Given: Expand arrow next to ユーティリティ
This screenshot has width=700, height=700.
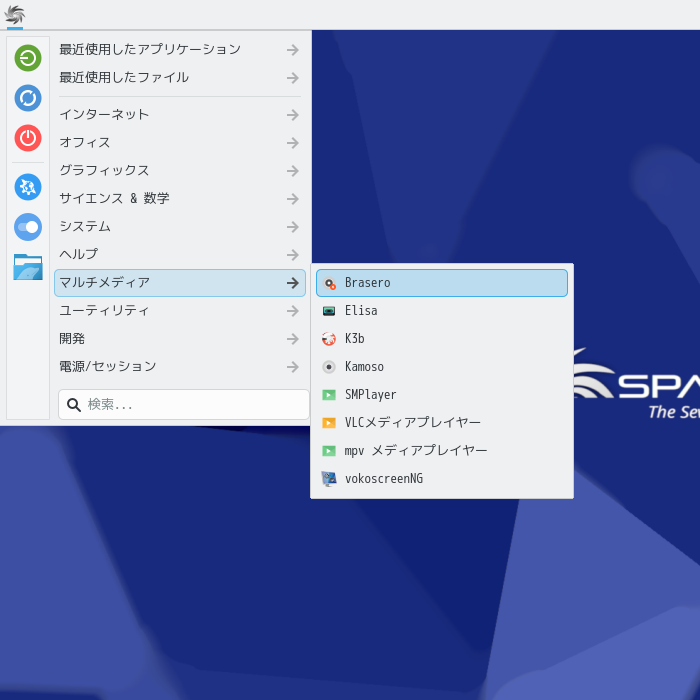Looking at the screenshot, I should pos(293,311).
